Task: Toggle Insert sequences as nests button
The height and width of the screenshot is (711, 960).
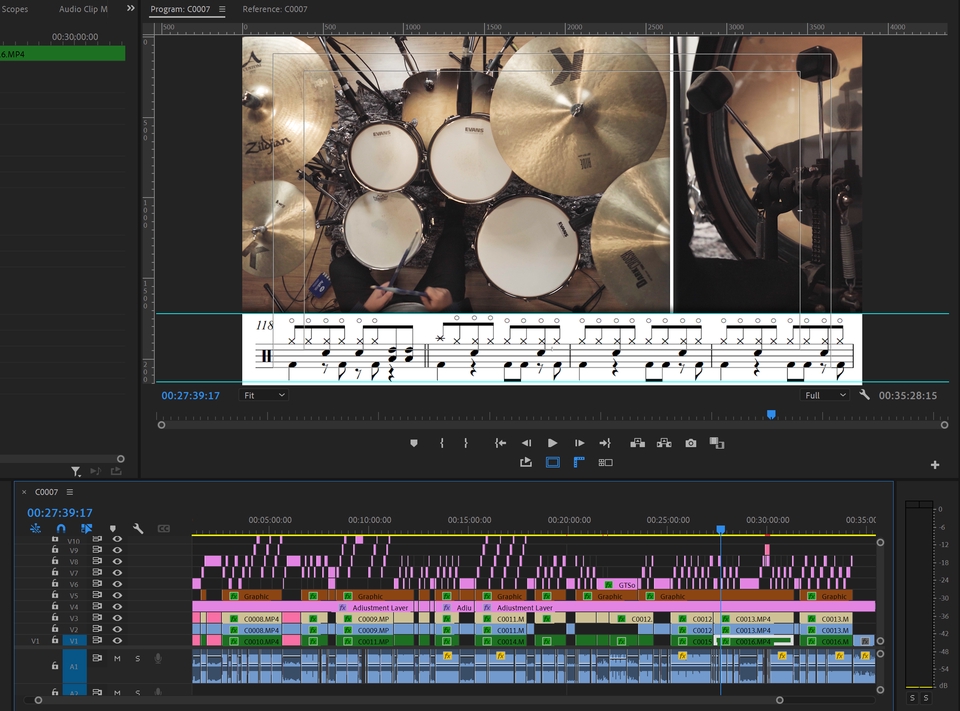Action: [x=36, y=528]
